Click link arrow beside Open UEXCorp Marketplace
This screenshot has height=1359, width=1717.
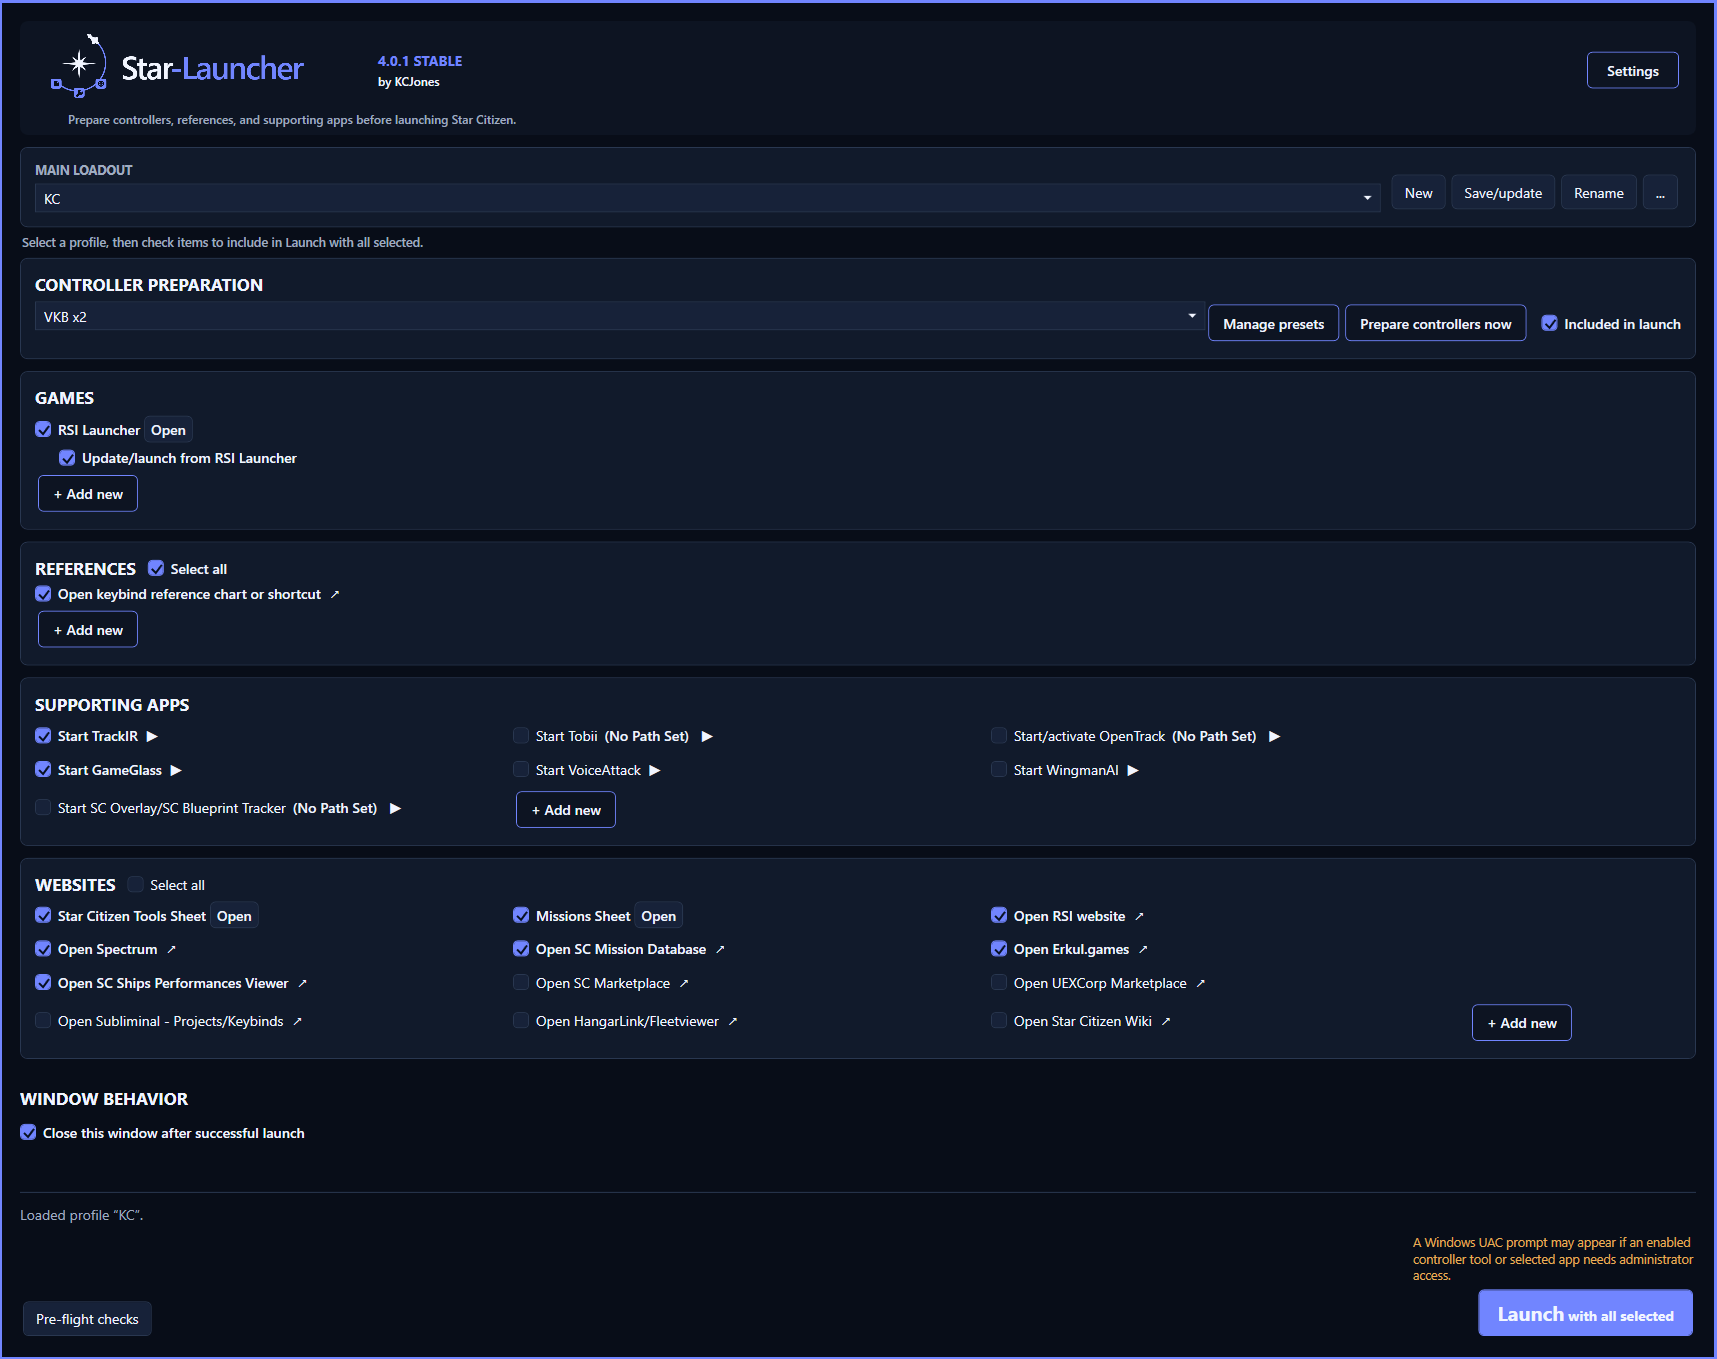1201,983
